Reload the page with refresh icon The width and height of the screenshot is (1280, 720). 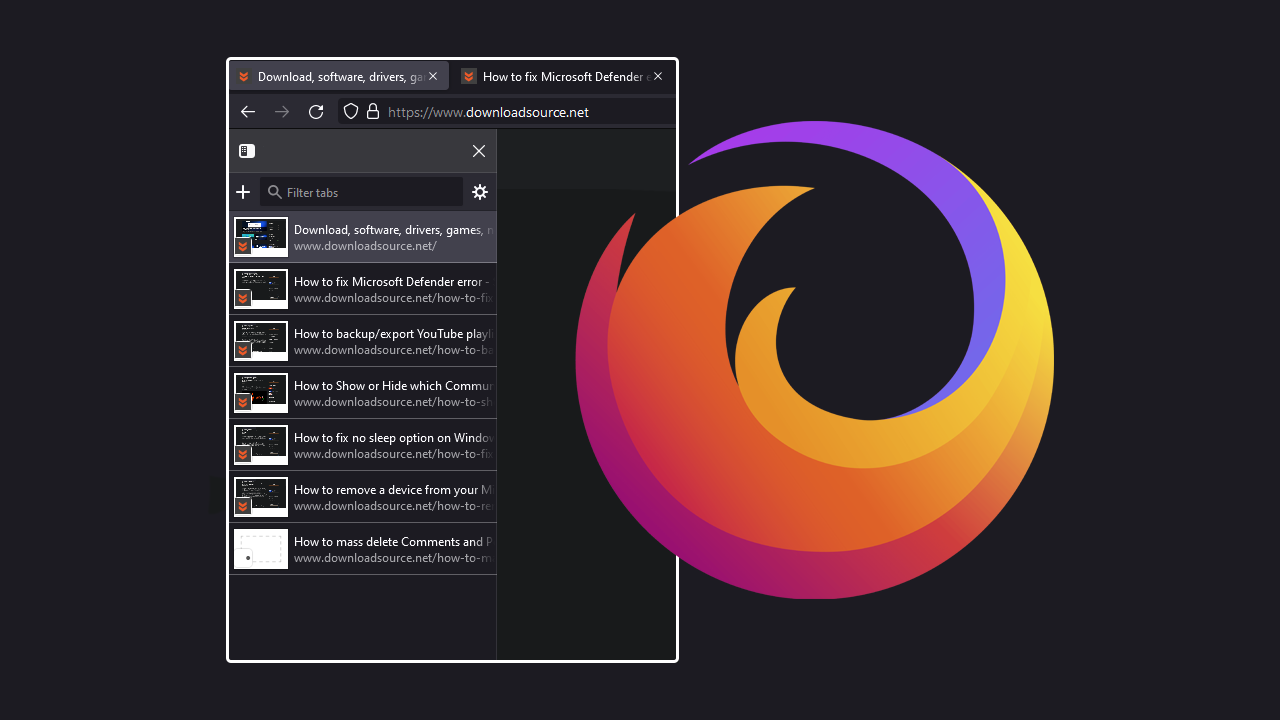pos(316,112)
